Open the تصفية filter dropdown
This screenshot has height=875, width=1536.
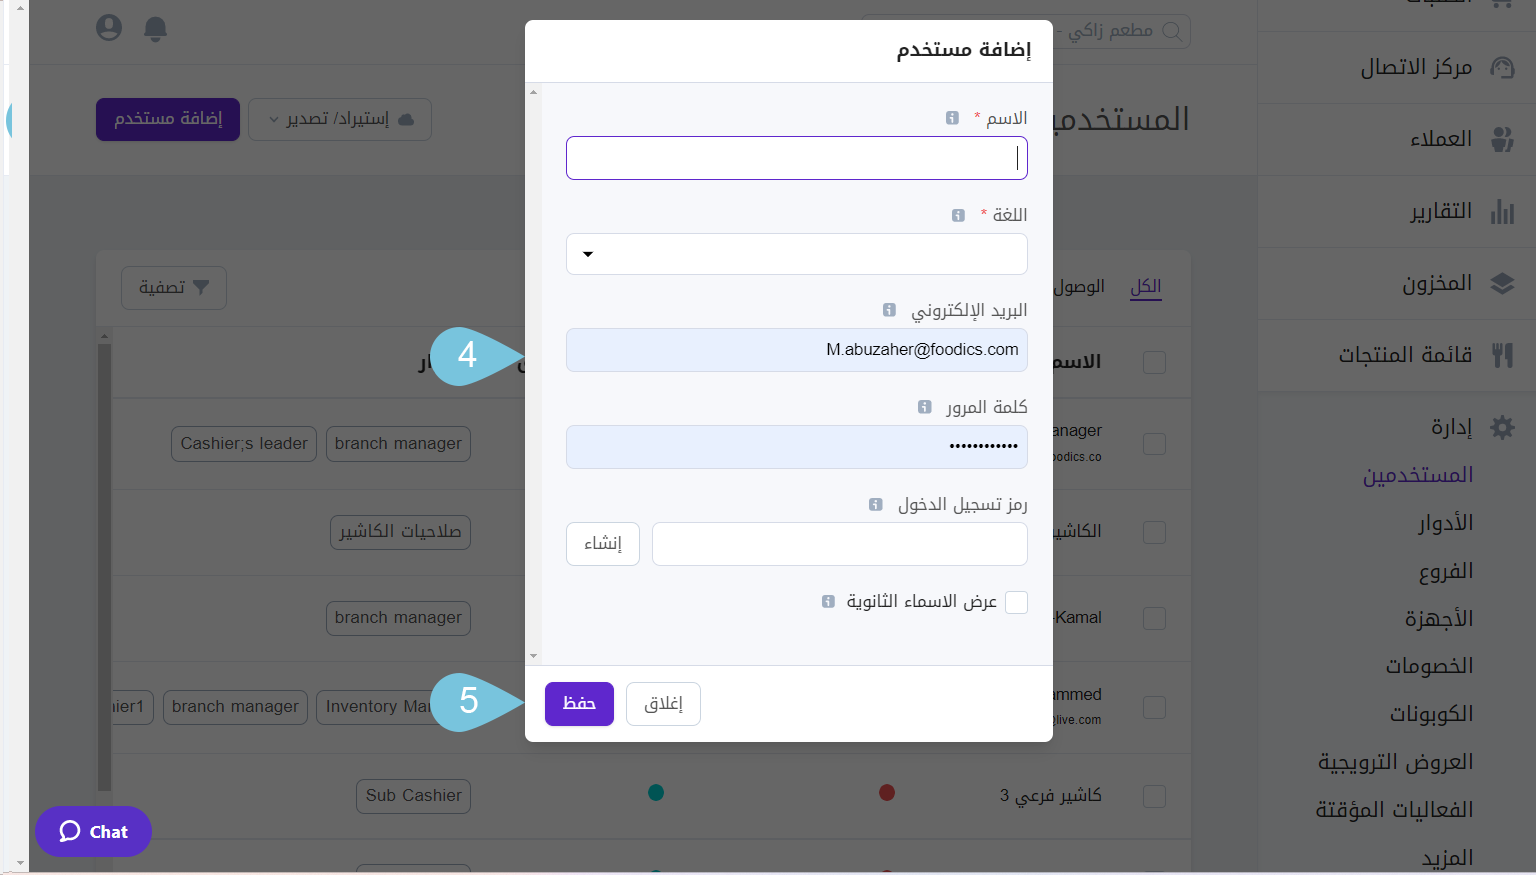point(173,287)
